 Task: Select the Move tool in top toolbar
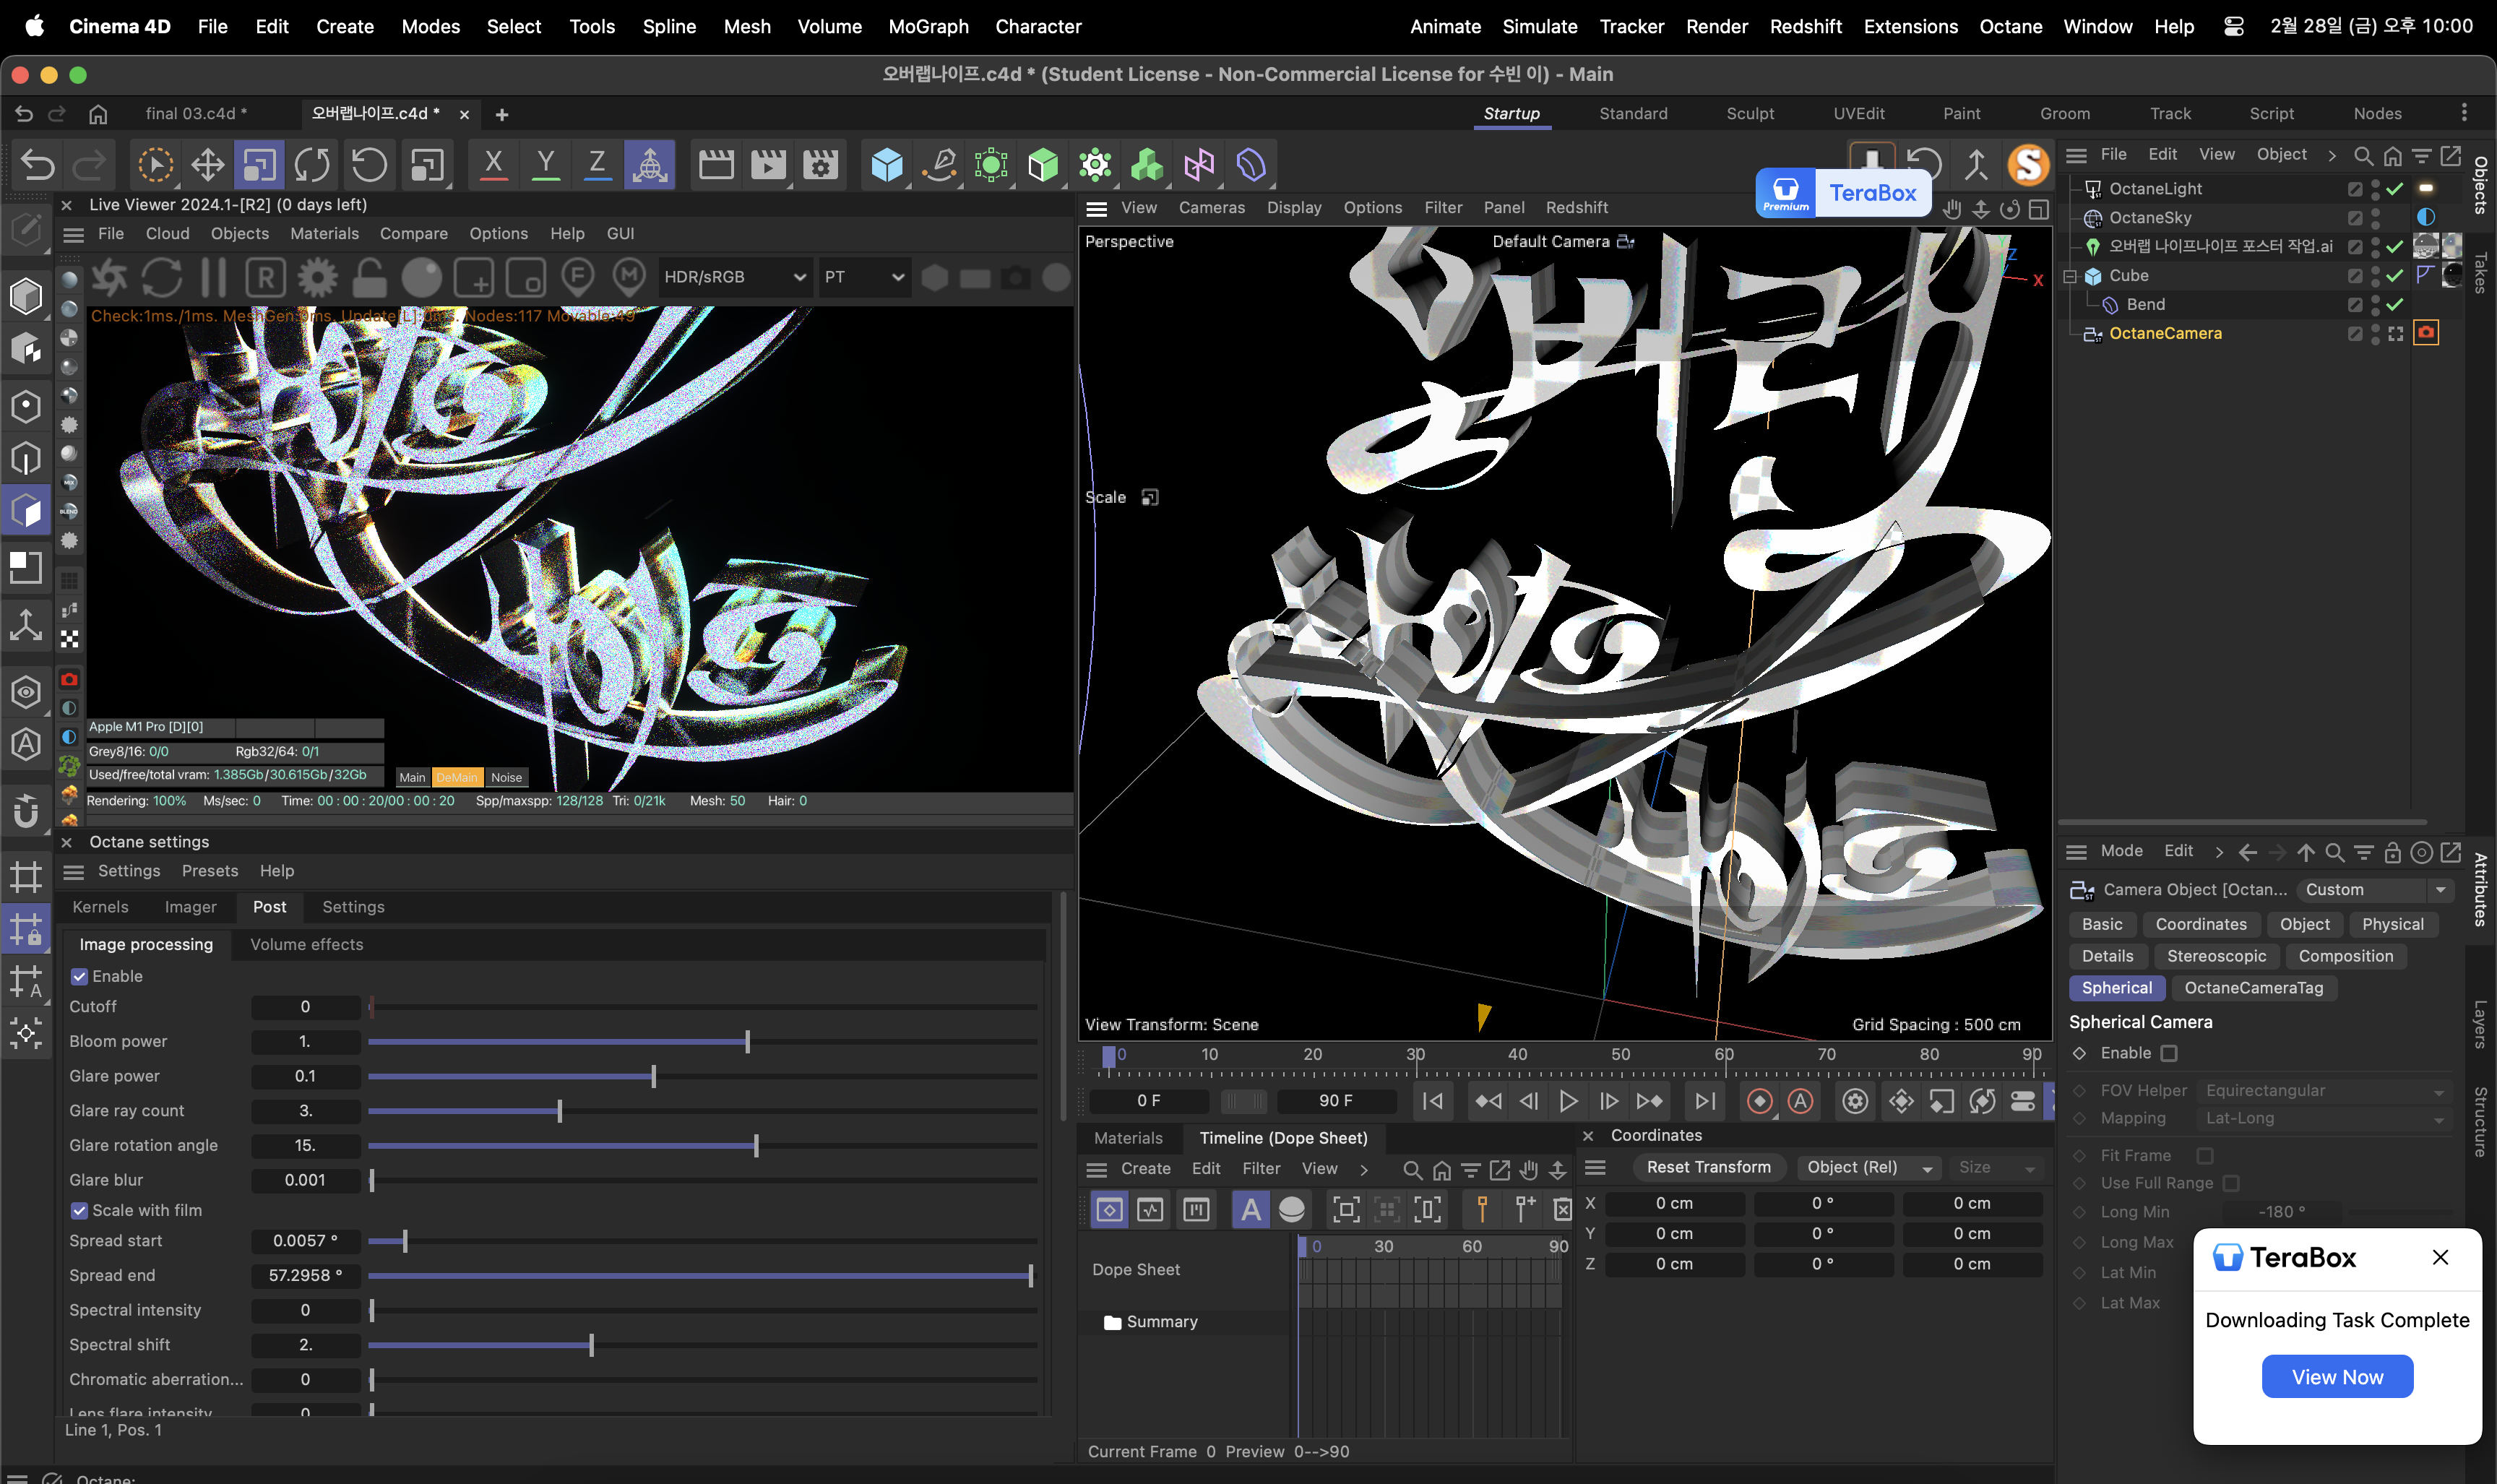(207, 165)
